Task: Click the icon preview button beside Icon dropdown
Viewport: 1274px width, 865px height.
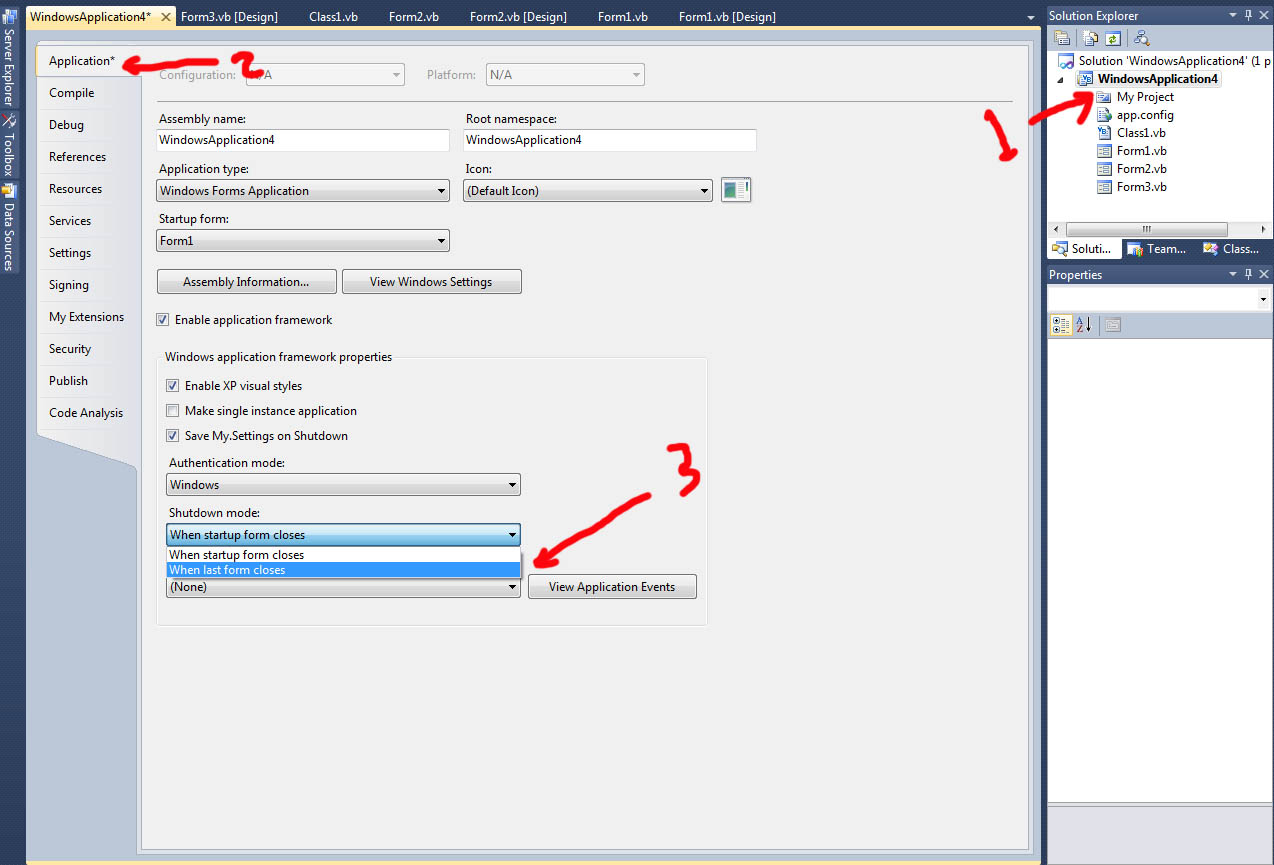Action: [x=735, y=190]
